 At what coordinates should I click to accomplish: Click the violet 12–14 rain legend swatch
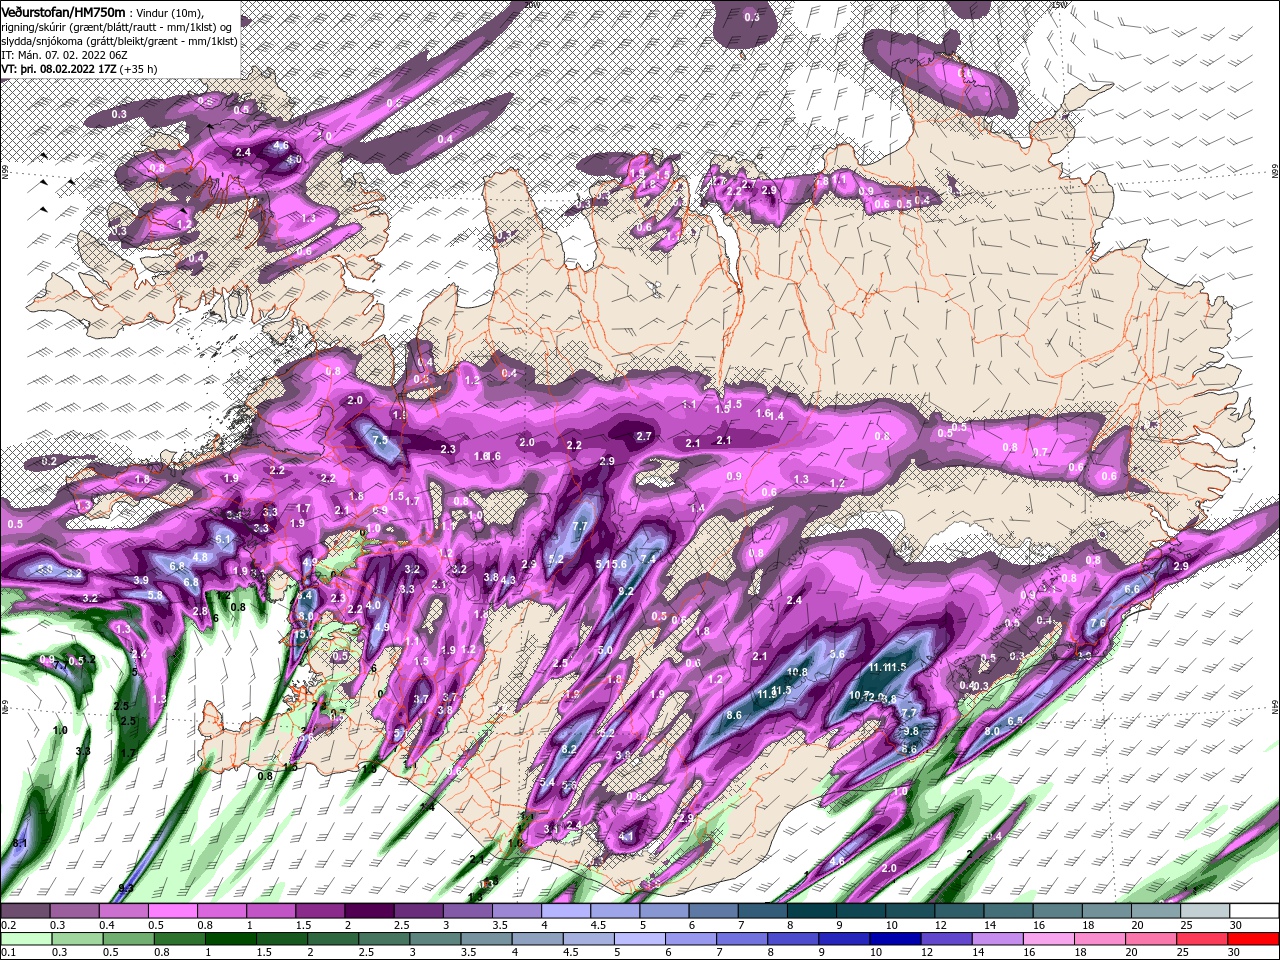click(x=949, y=939)
